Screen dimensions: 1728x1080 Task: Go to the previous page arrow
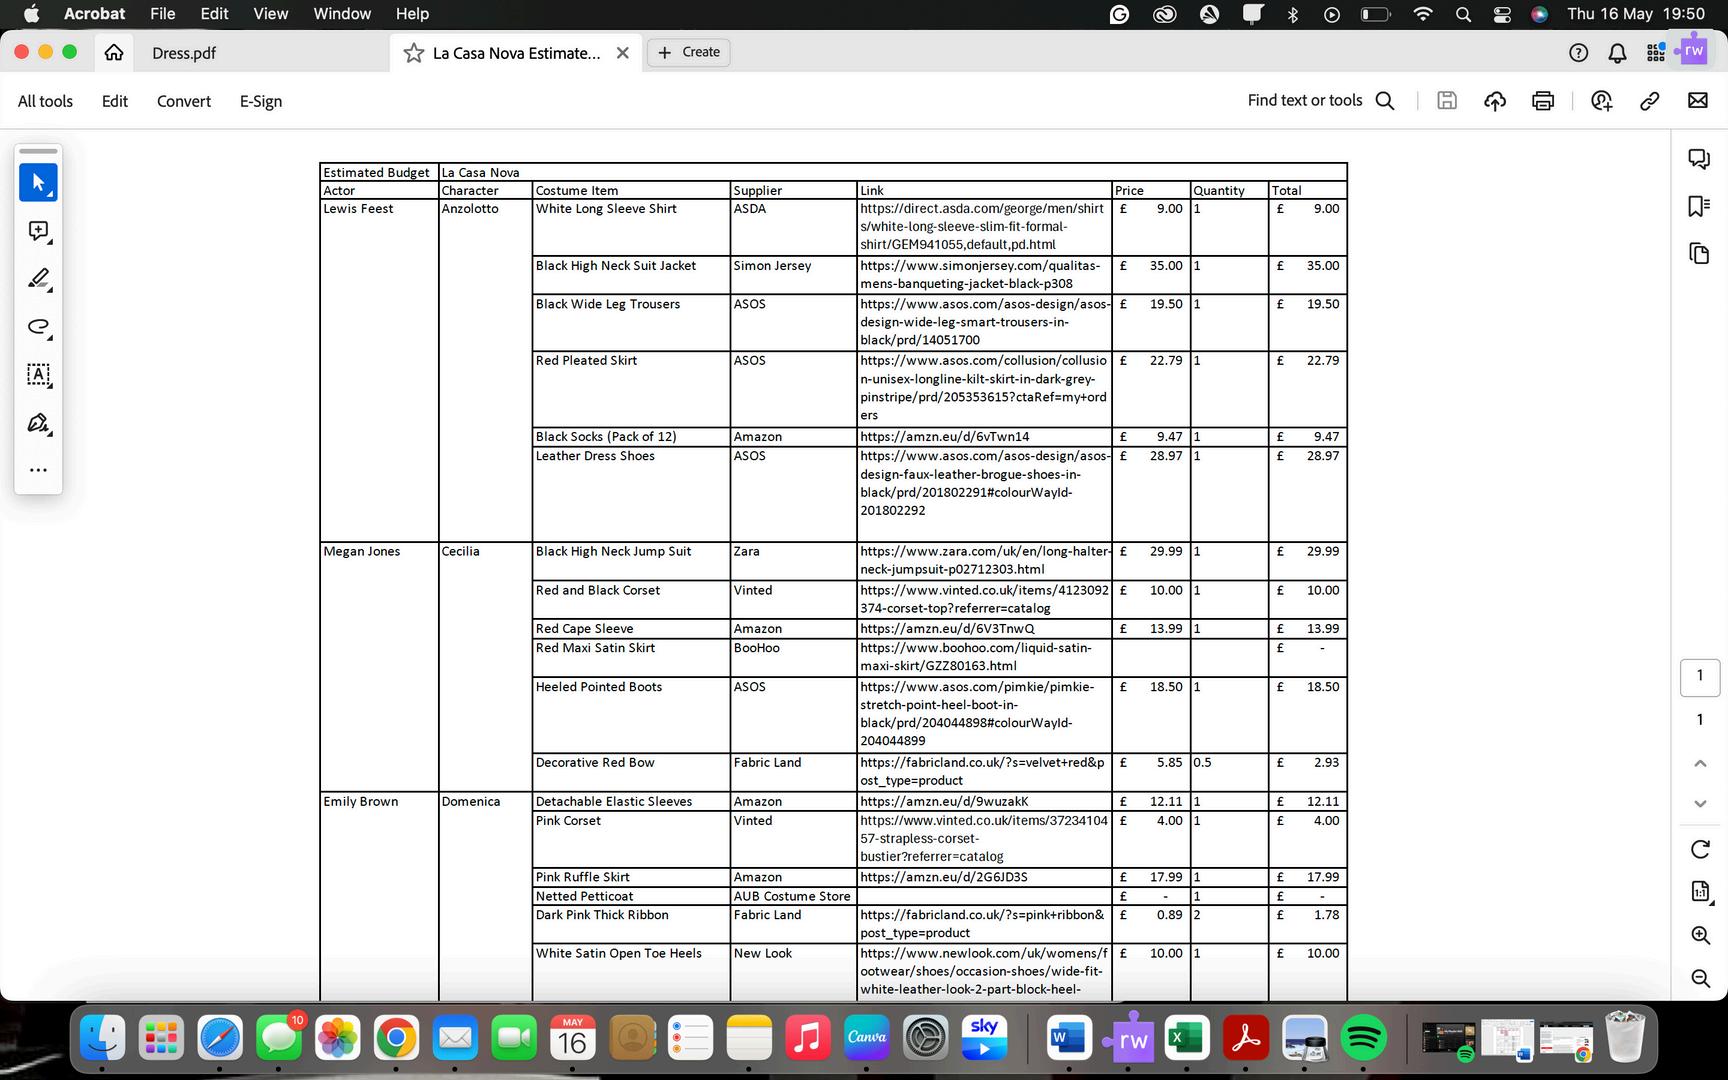tap(1700, 763)
